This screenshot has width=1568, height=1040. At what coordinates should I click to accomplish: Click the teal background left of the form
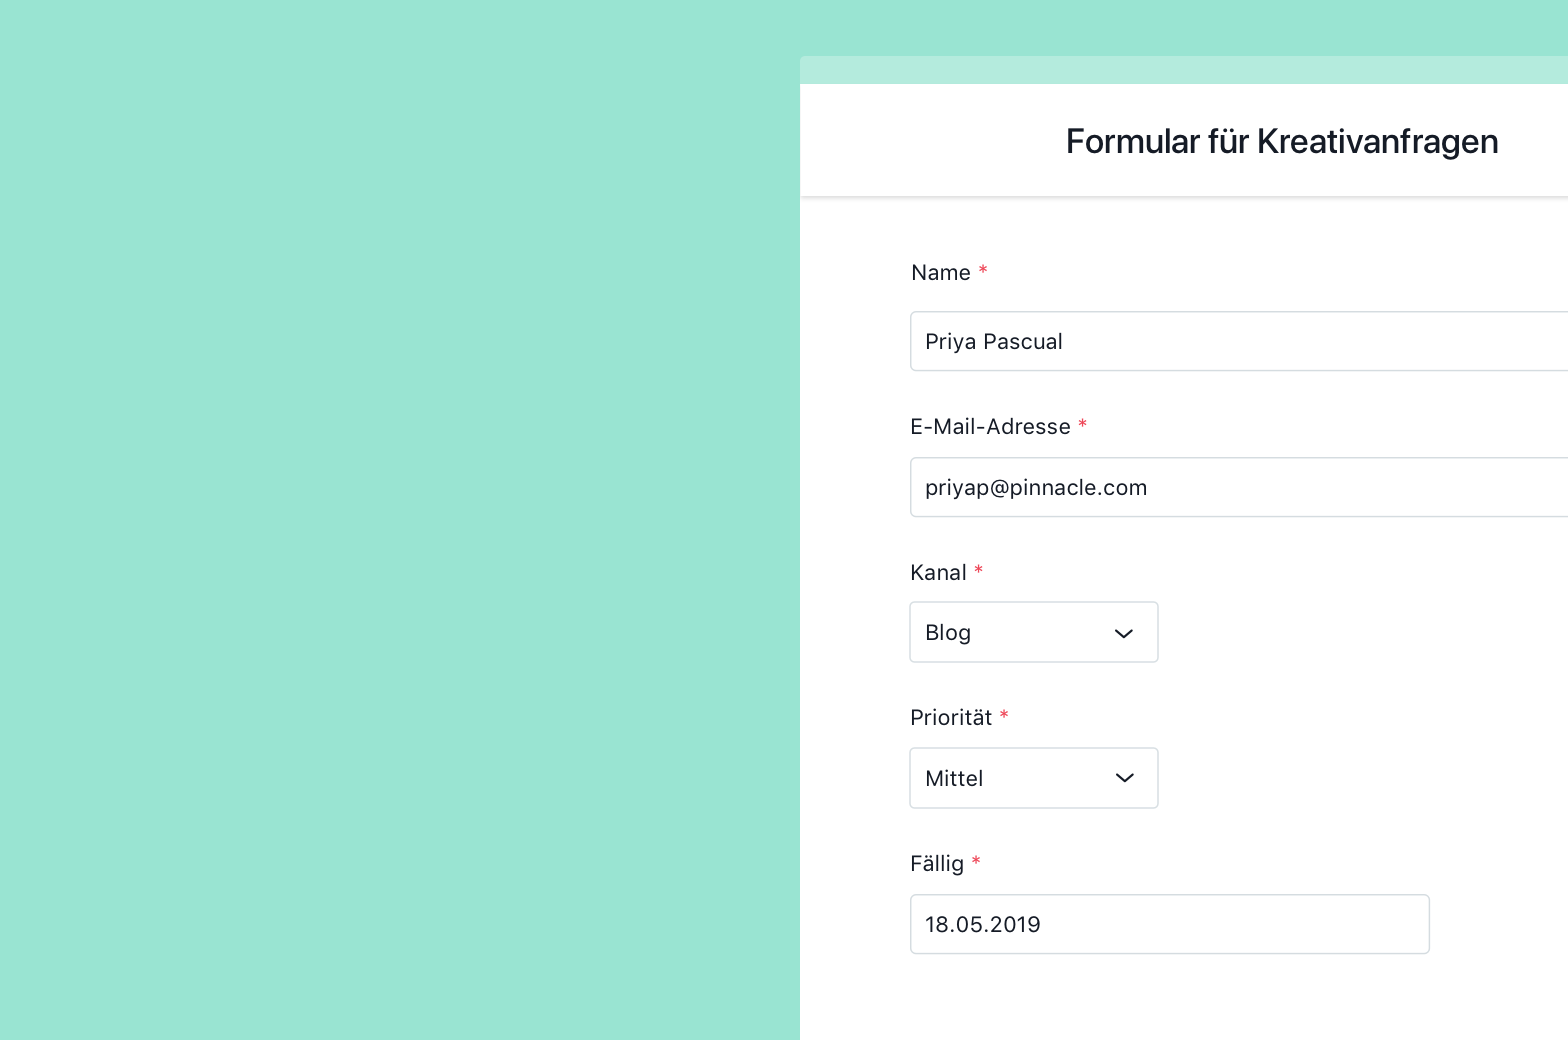click(x=400, y=520)
